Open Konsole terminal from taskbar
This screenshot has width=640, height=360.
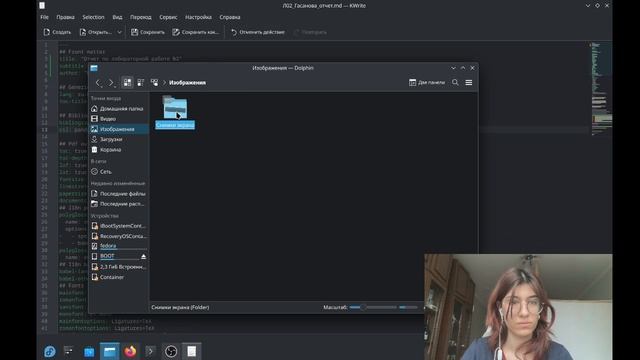150,351
